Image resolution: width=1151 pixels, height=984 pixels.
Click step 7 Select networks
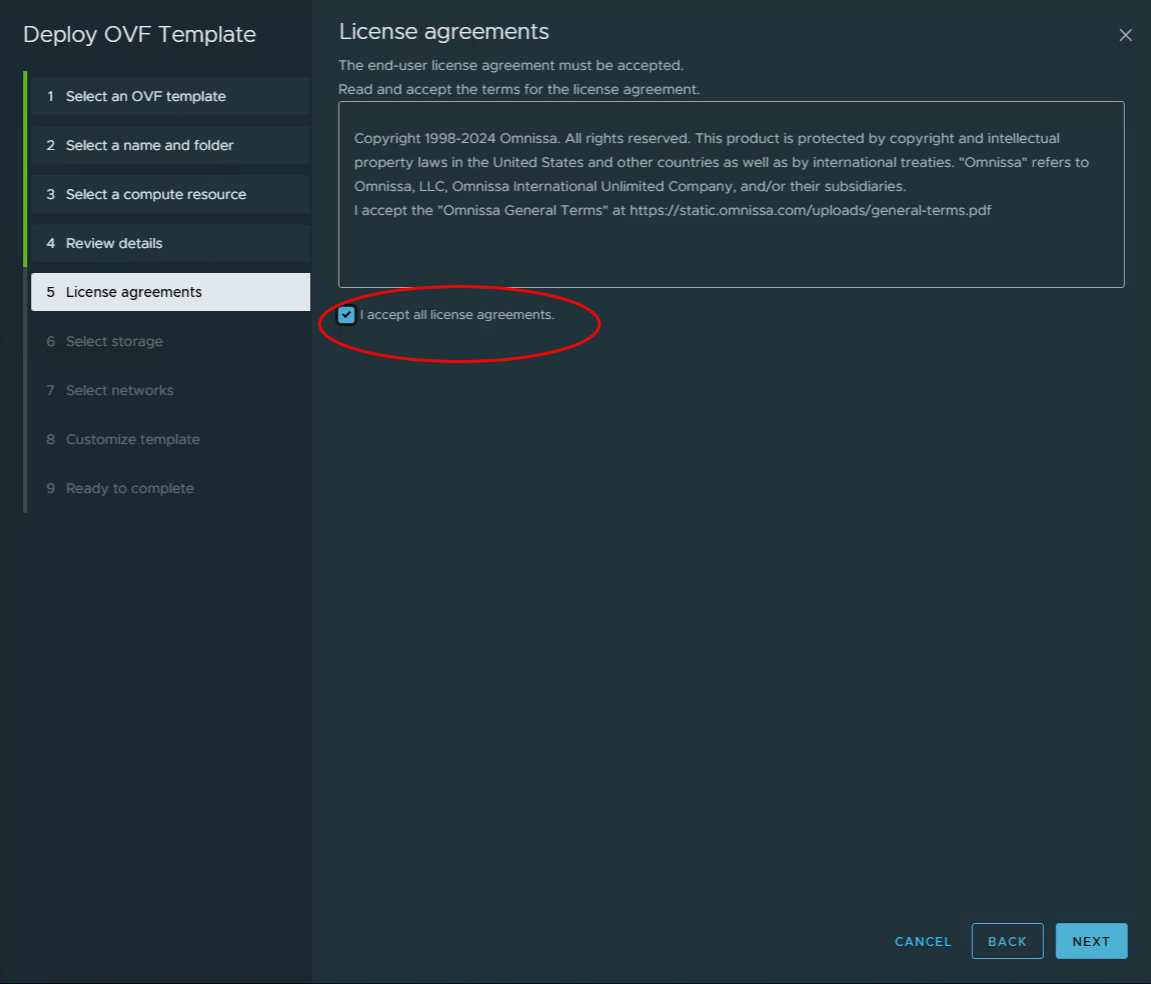[120, 390]
